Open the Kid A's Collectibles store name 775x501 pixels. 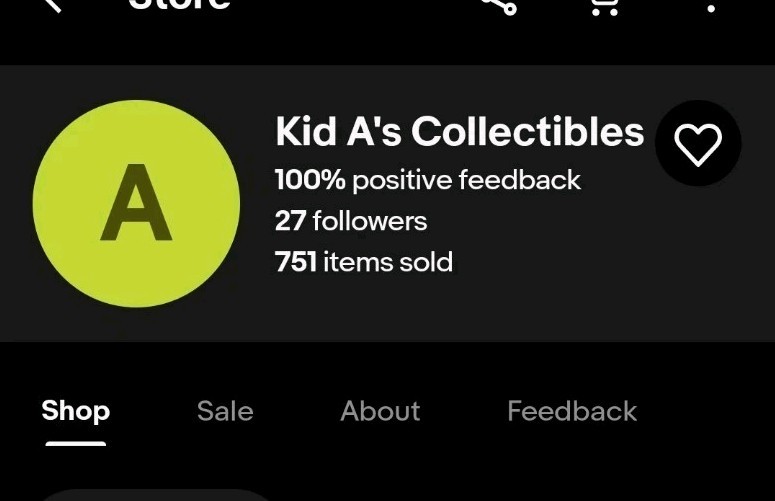point(459,131)
